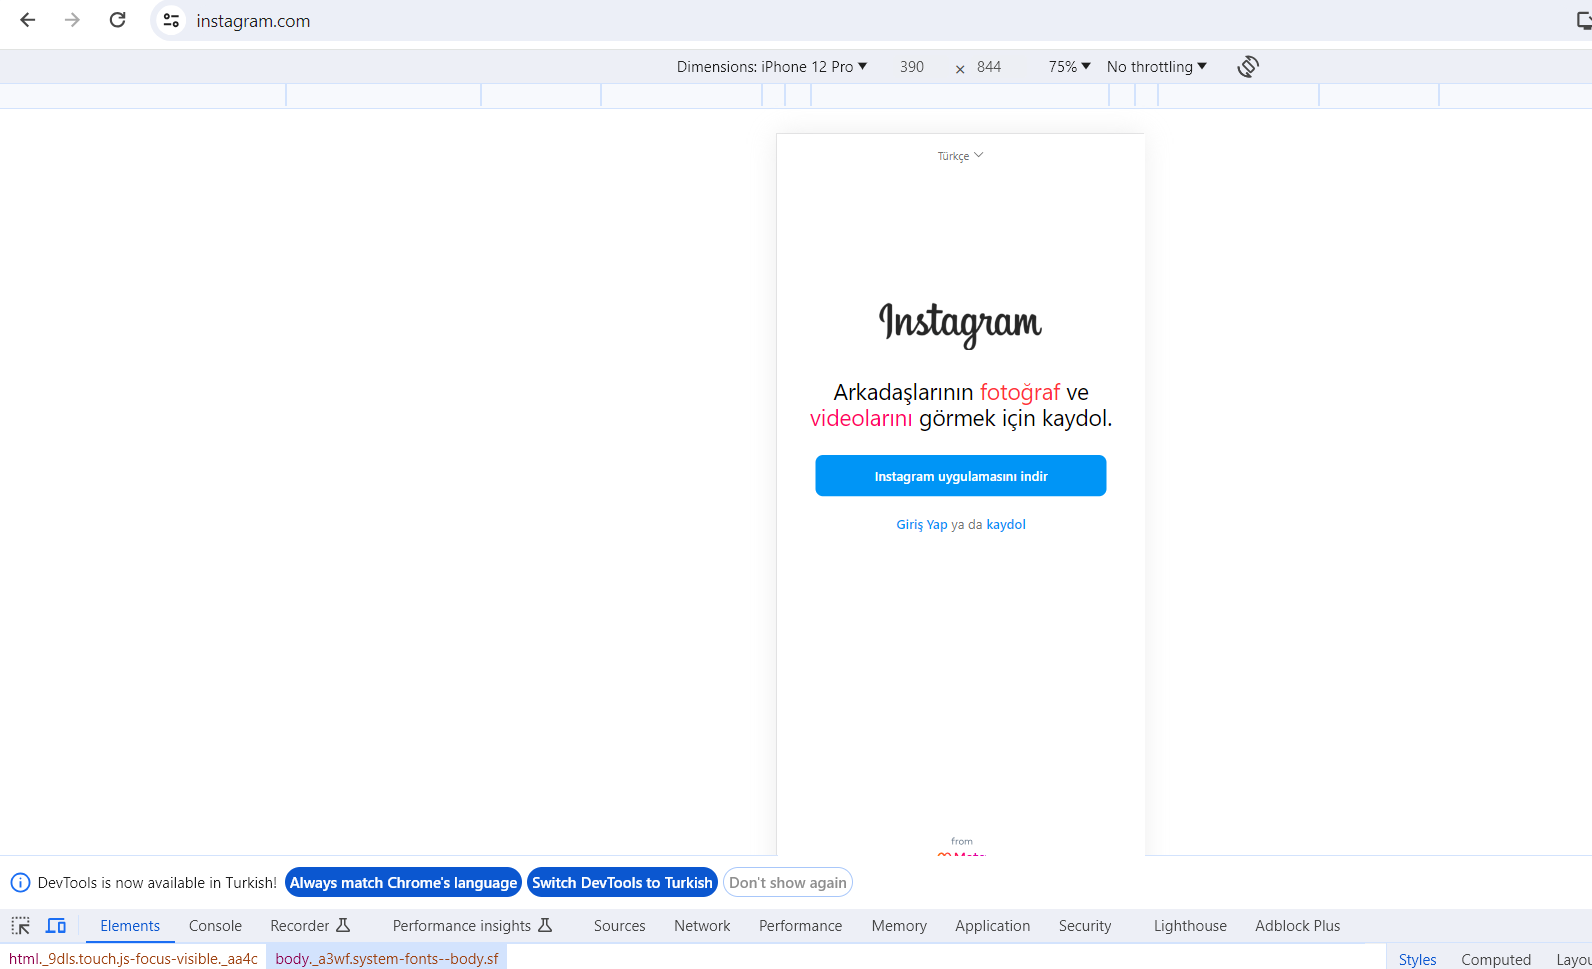Viewport: 1592px width, 969px height.
Task: Click the Instagram logo
Action: (x=960, y=324)
